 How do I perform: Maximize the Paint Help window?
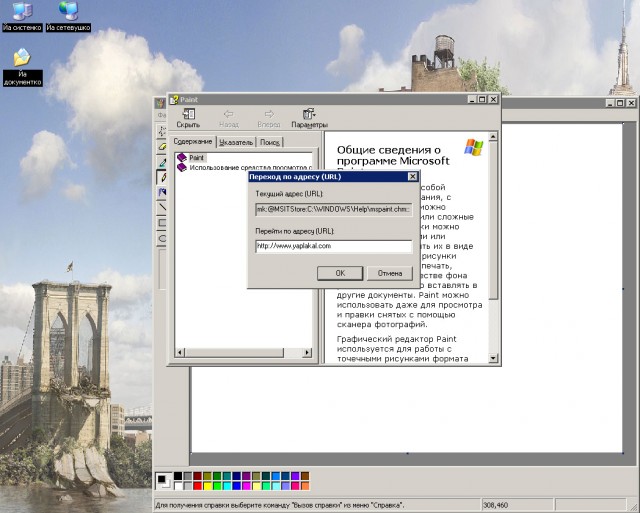[482, 99]
